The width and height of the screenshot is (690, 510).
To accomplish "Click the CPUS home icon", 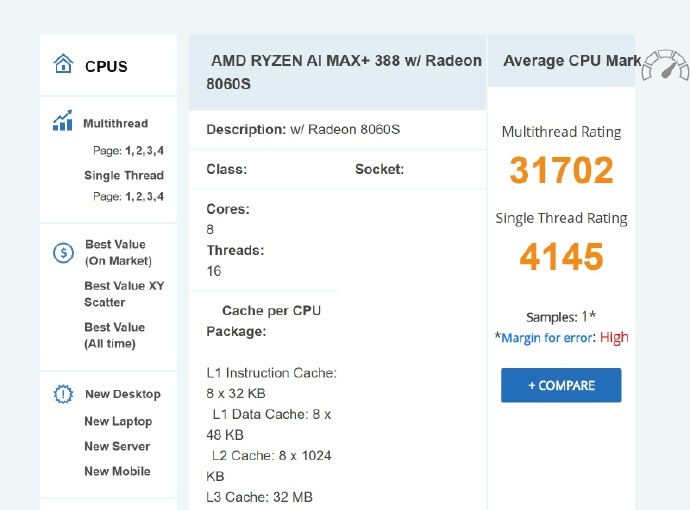I will (63, 65).
